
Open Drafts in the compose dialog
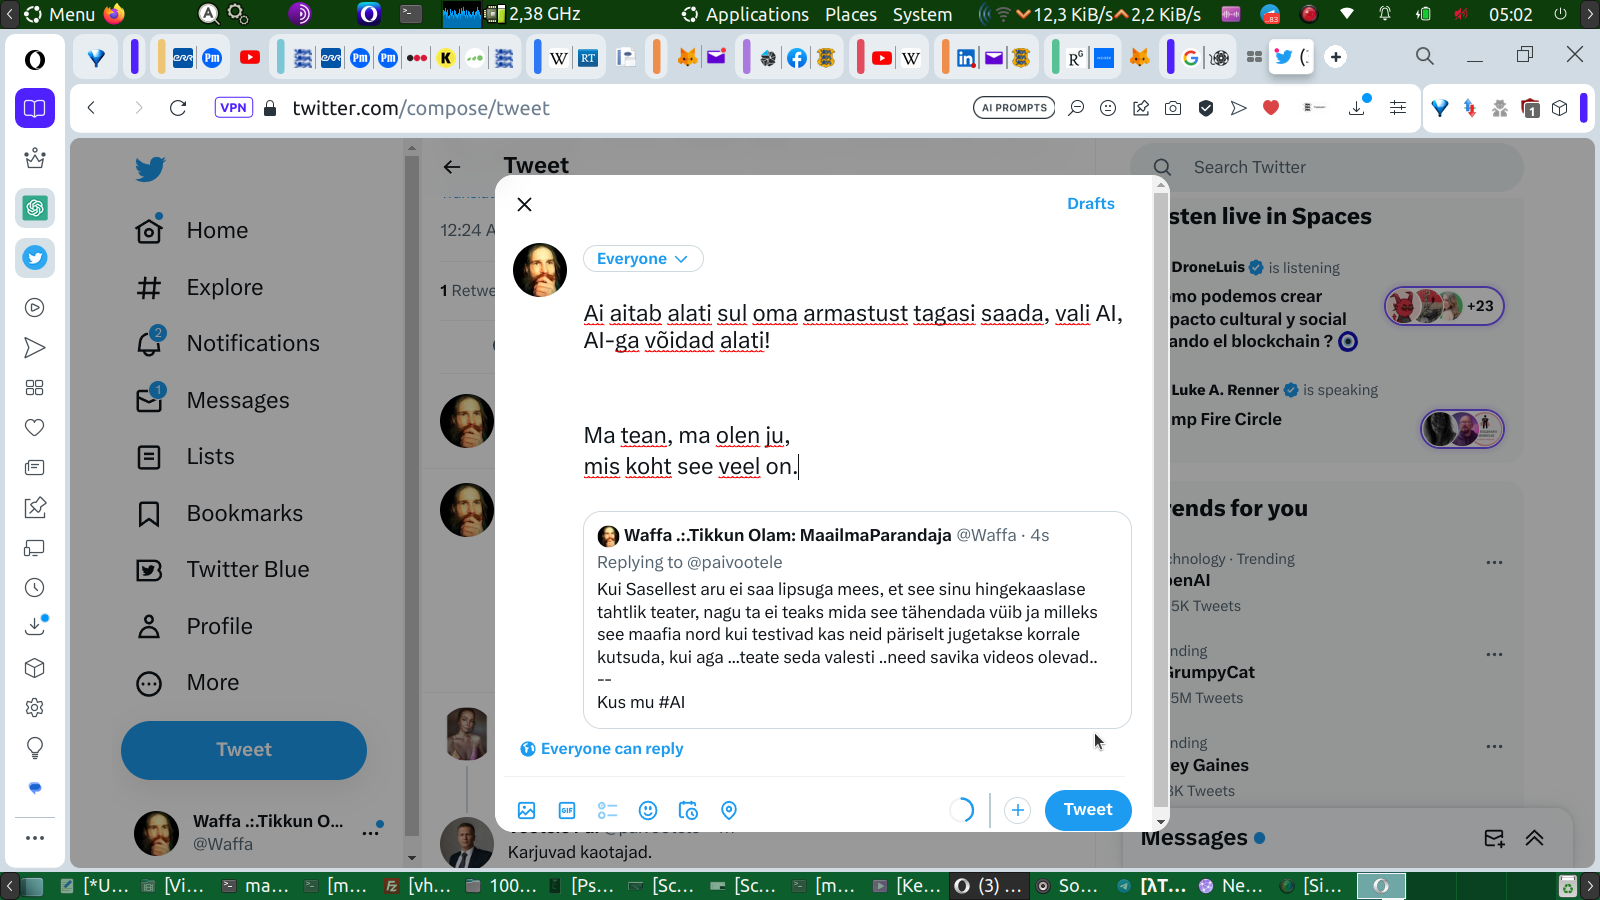(x=1091, y=204)
